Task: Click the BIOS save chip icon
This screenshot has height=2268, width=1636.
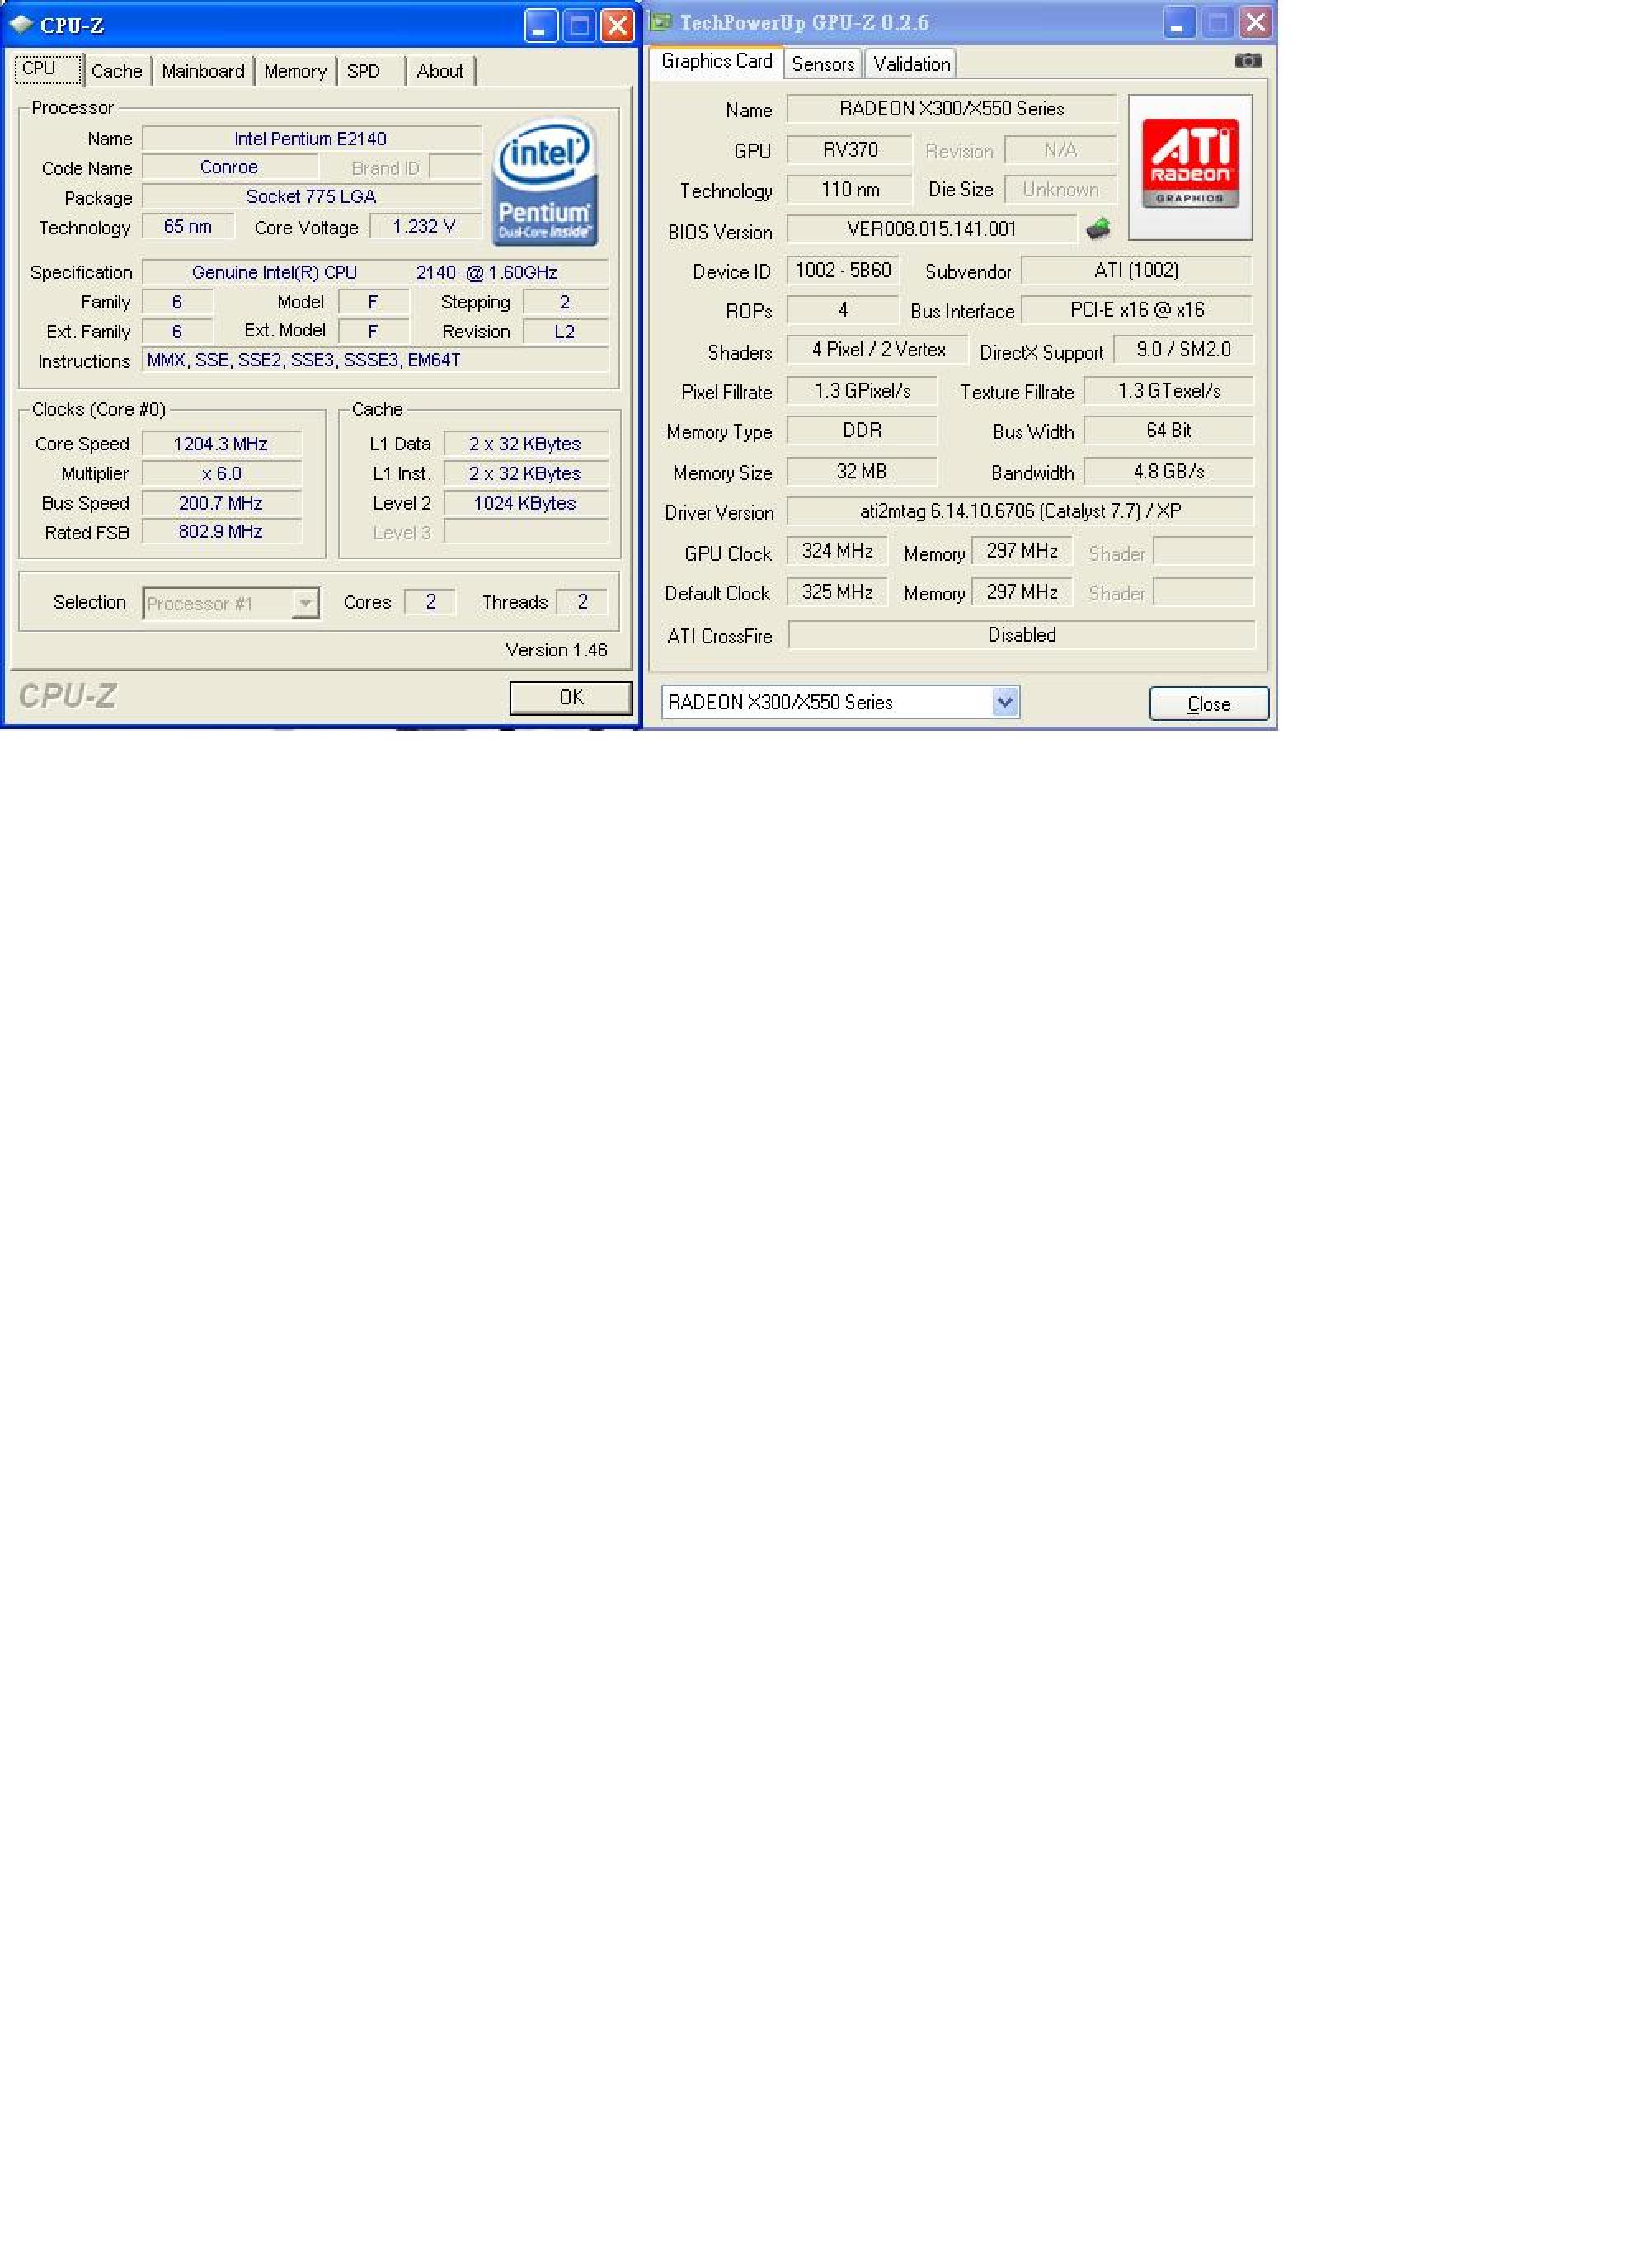Action: 1098,229
